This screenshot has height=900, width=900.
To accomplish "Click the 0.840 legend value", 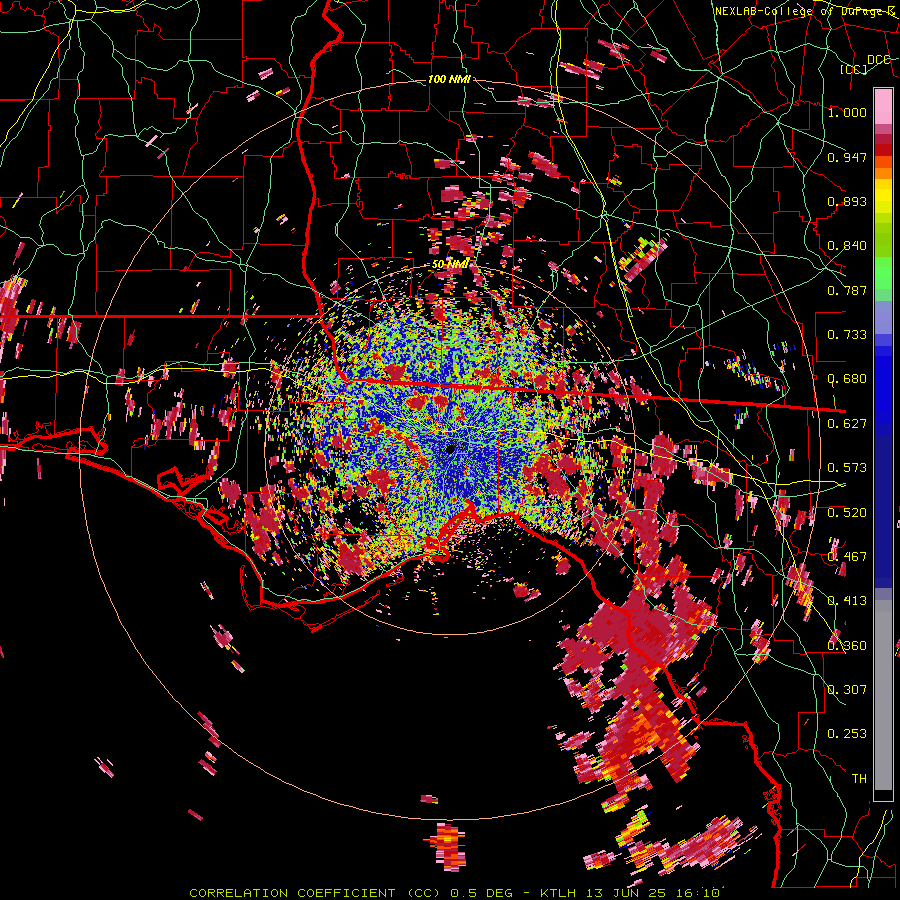I will point(847,246).
